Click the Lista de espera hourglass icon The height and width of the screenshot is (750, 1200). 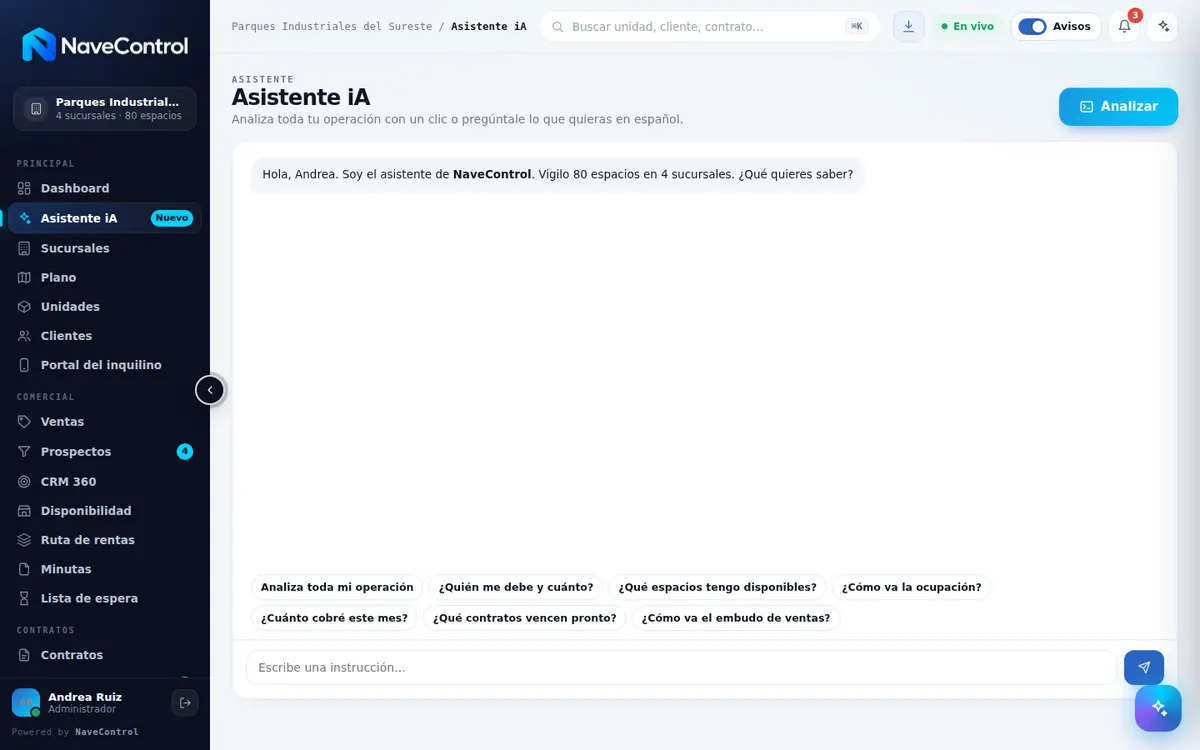tap(25, 598)
